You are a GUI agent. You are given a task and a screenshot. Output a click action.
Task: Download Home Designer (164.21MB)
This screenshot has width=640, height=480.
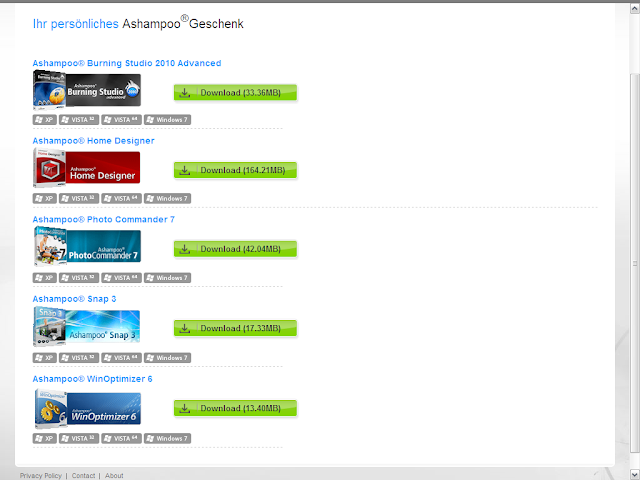pyautogui.click(x=235, y=170)
